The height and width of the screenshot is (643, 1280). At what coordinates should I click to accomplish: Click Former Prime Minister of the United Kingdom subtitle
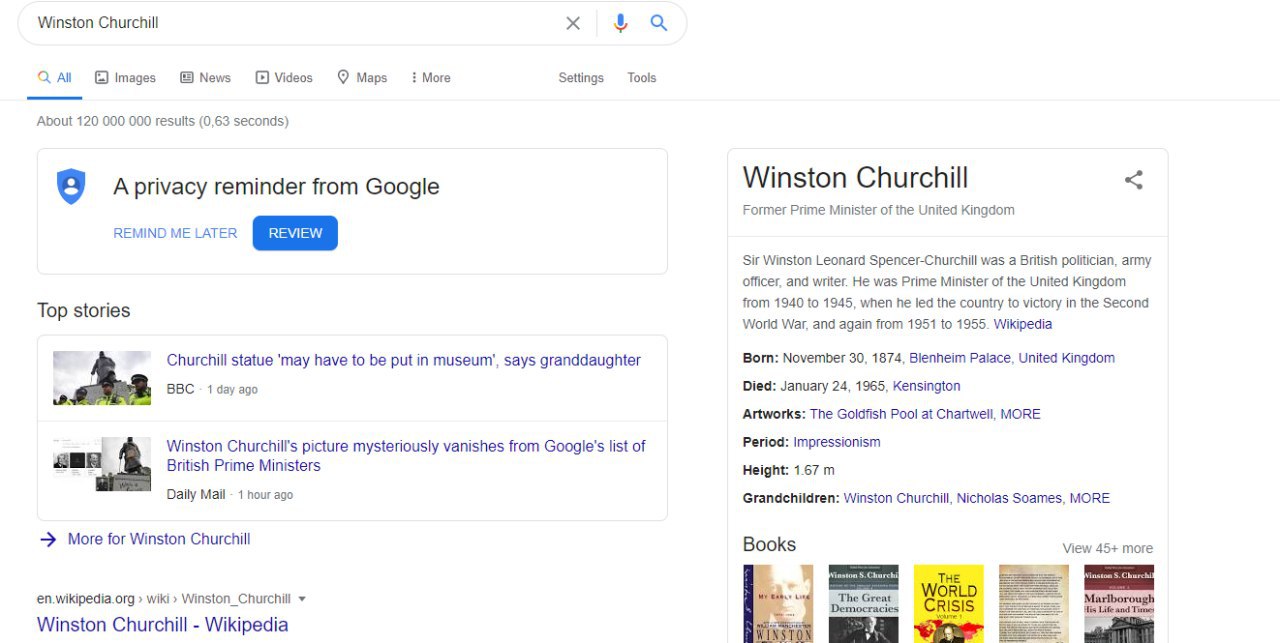(878, 210)
